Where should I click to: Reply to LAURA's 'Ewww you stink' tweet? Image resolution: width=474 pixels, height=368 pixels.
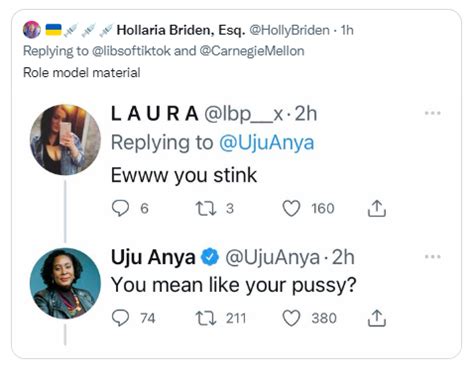(x=120, y=208)
